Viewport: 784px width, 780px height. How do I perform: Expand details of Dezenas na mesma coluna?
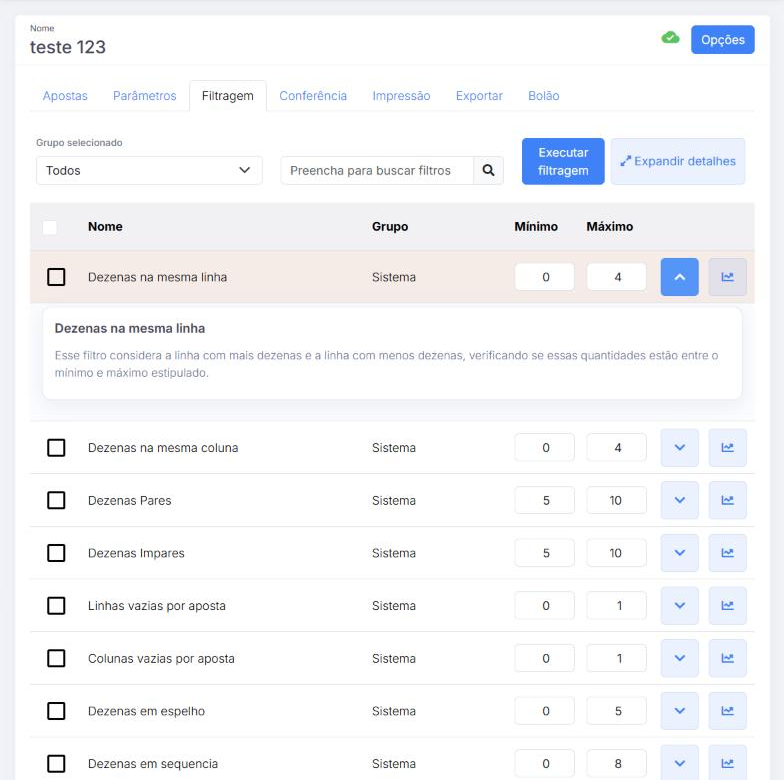click(x=680, y=448)
